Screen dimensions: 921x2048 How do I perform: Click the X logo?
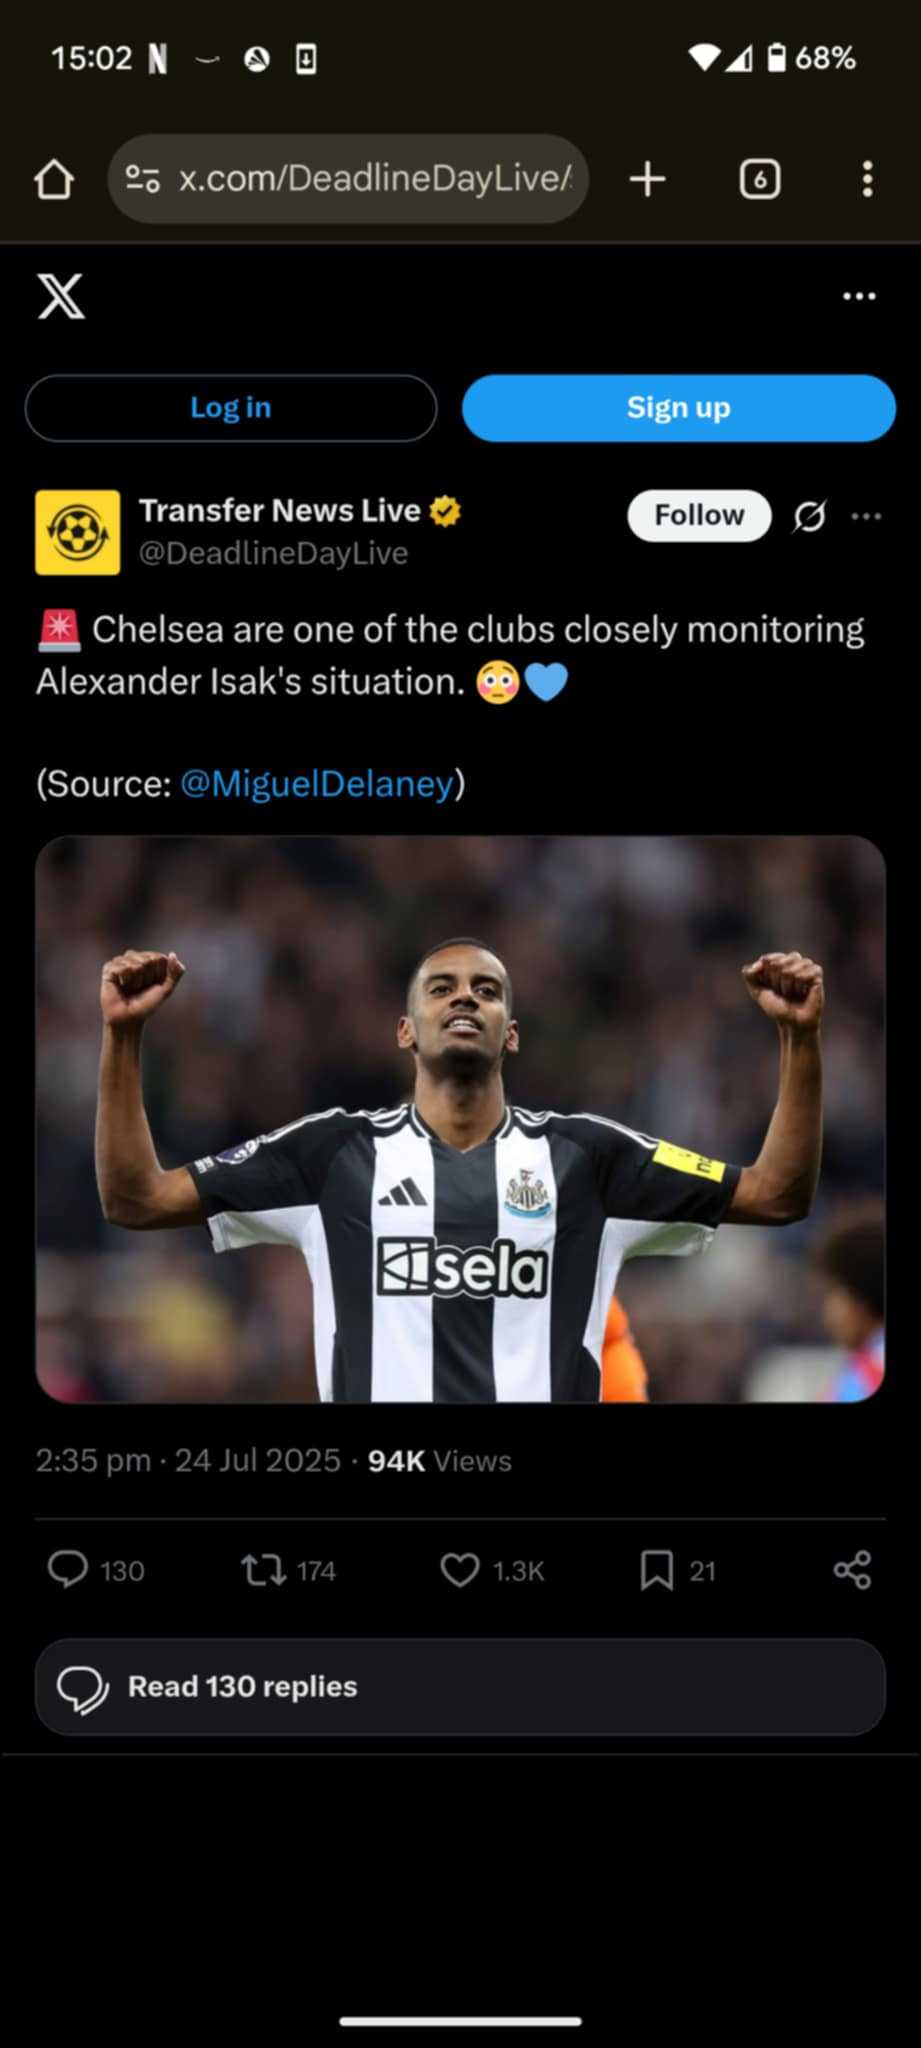(61, 296)
